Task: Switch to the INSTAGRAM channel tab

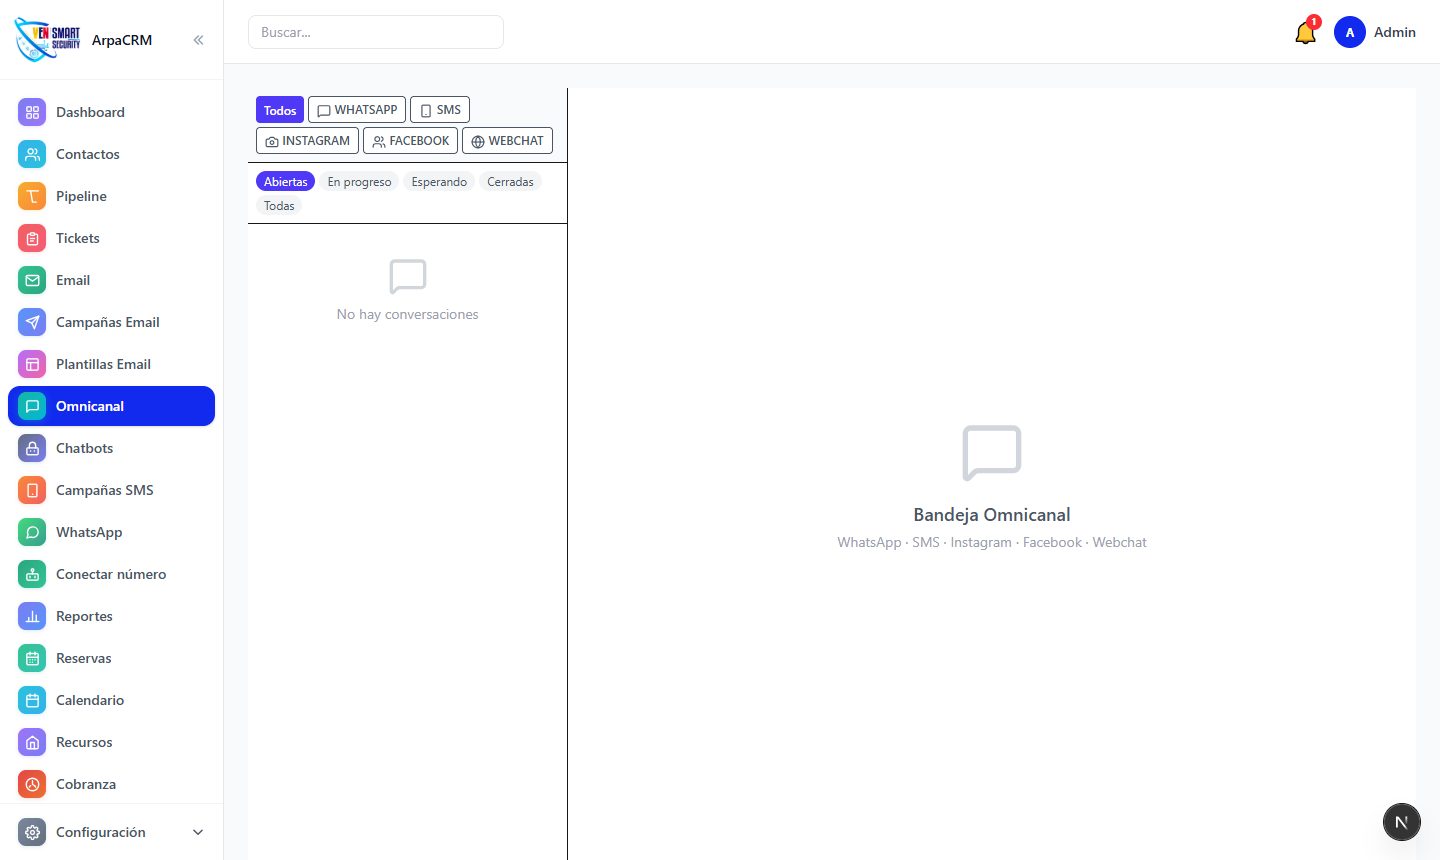Action: [x=307, y=141]
